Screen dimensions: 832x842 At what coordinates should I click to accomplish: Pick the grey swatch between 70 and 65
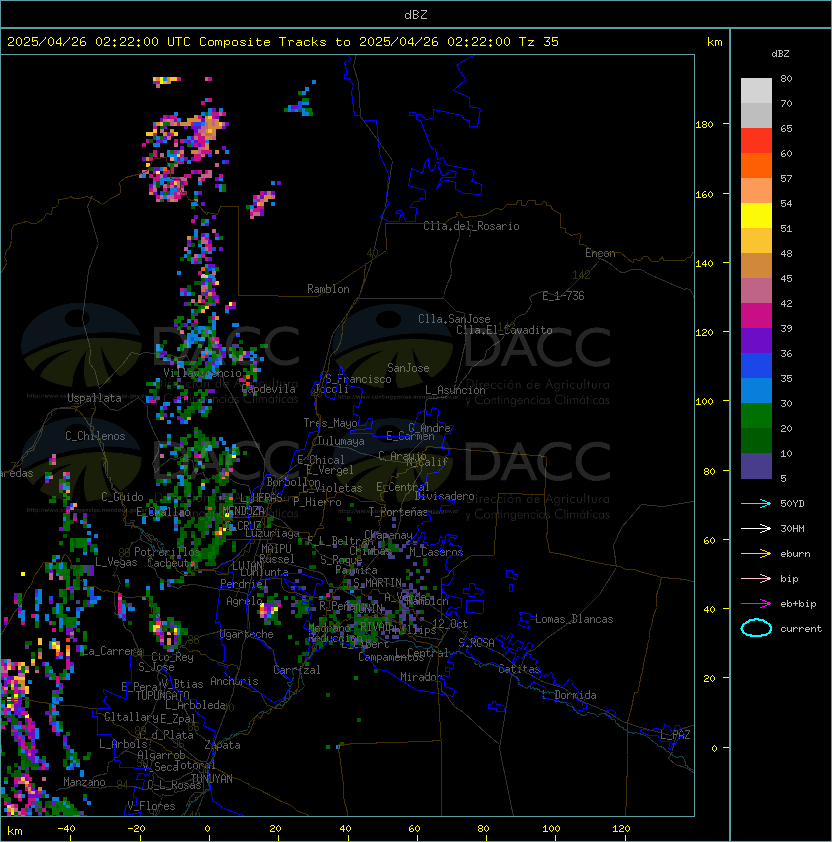(x=756, y=115)
